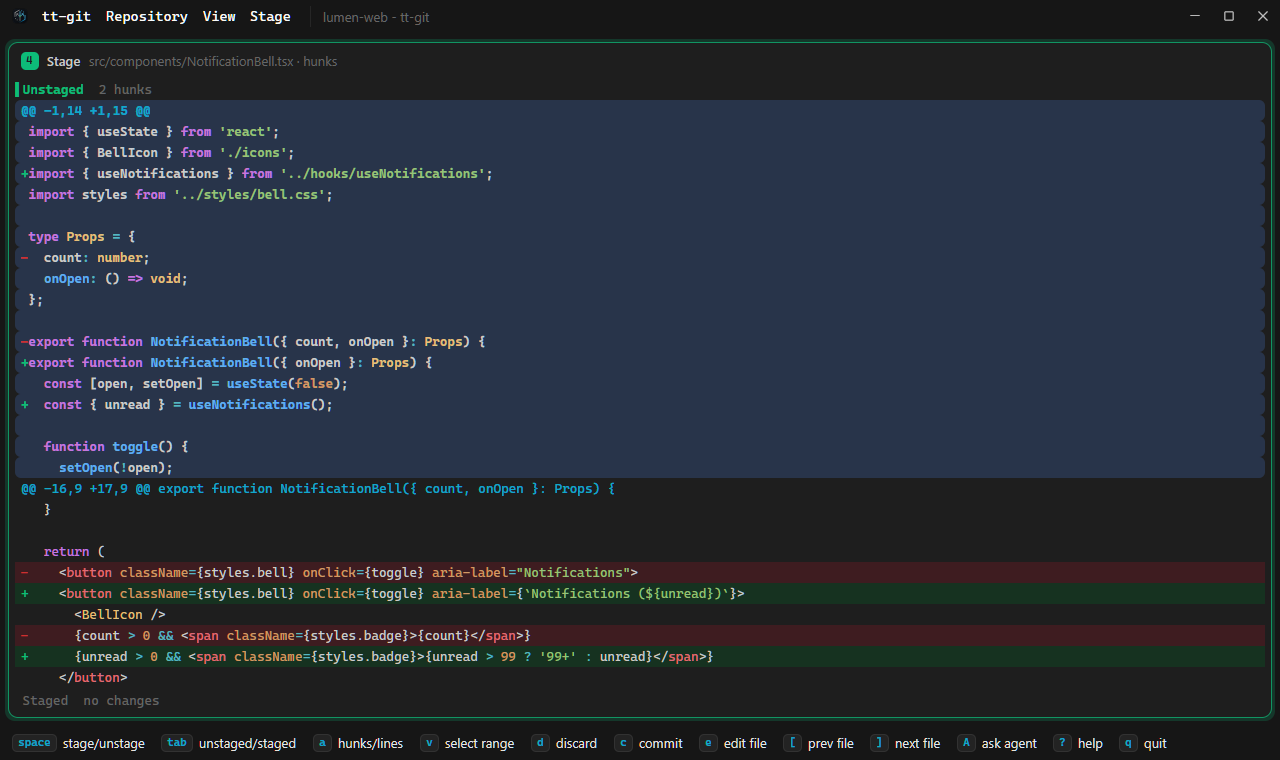Click the added 'const { unread }' line

(x=640, y=404)
